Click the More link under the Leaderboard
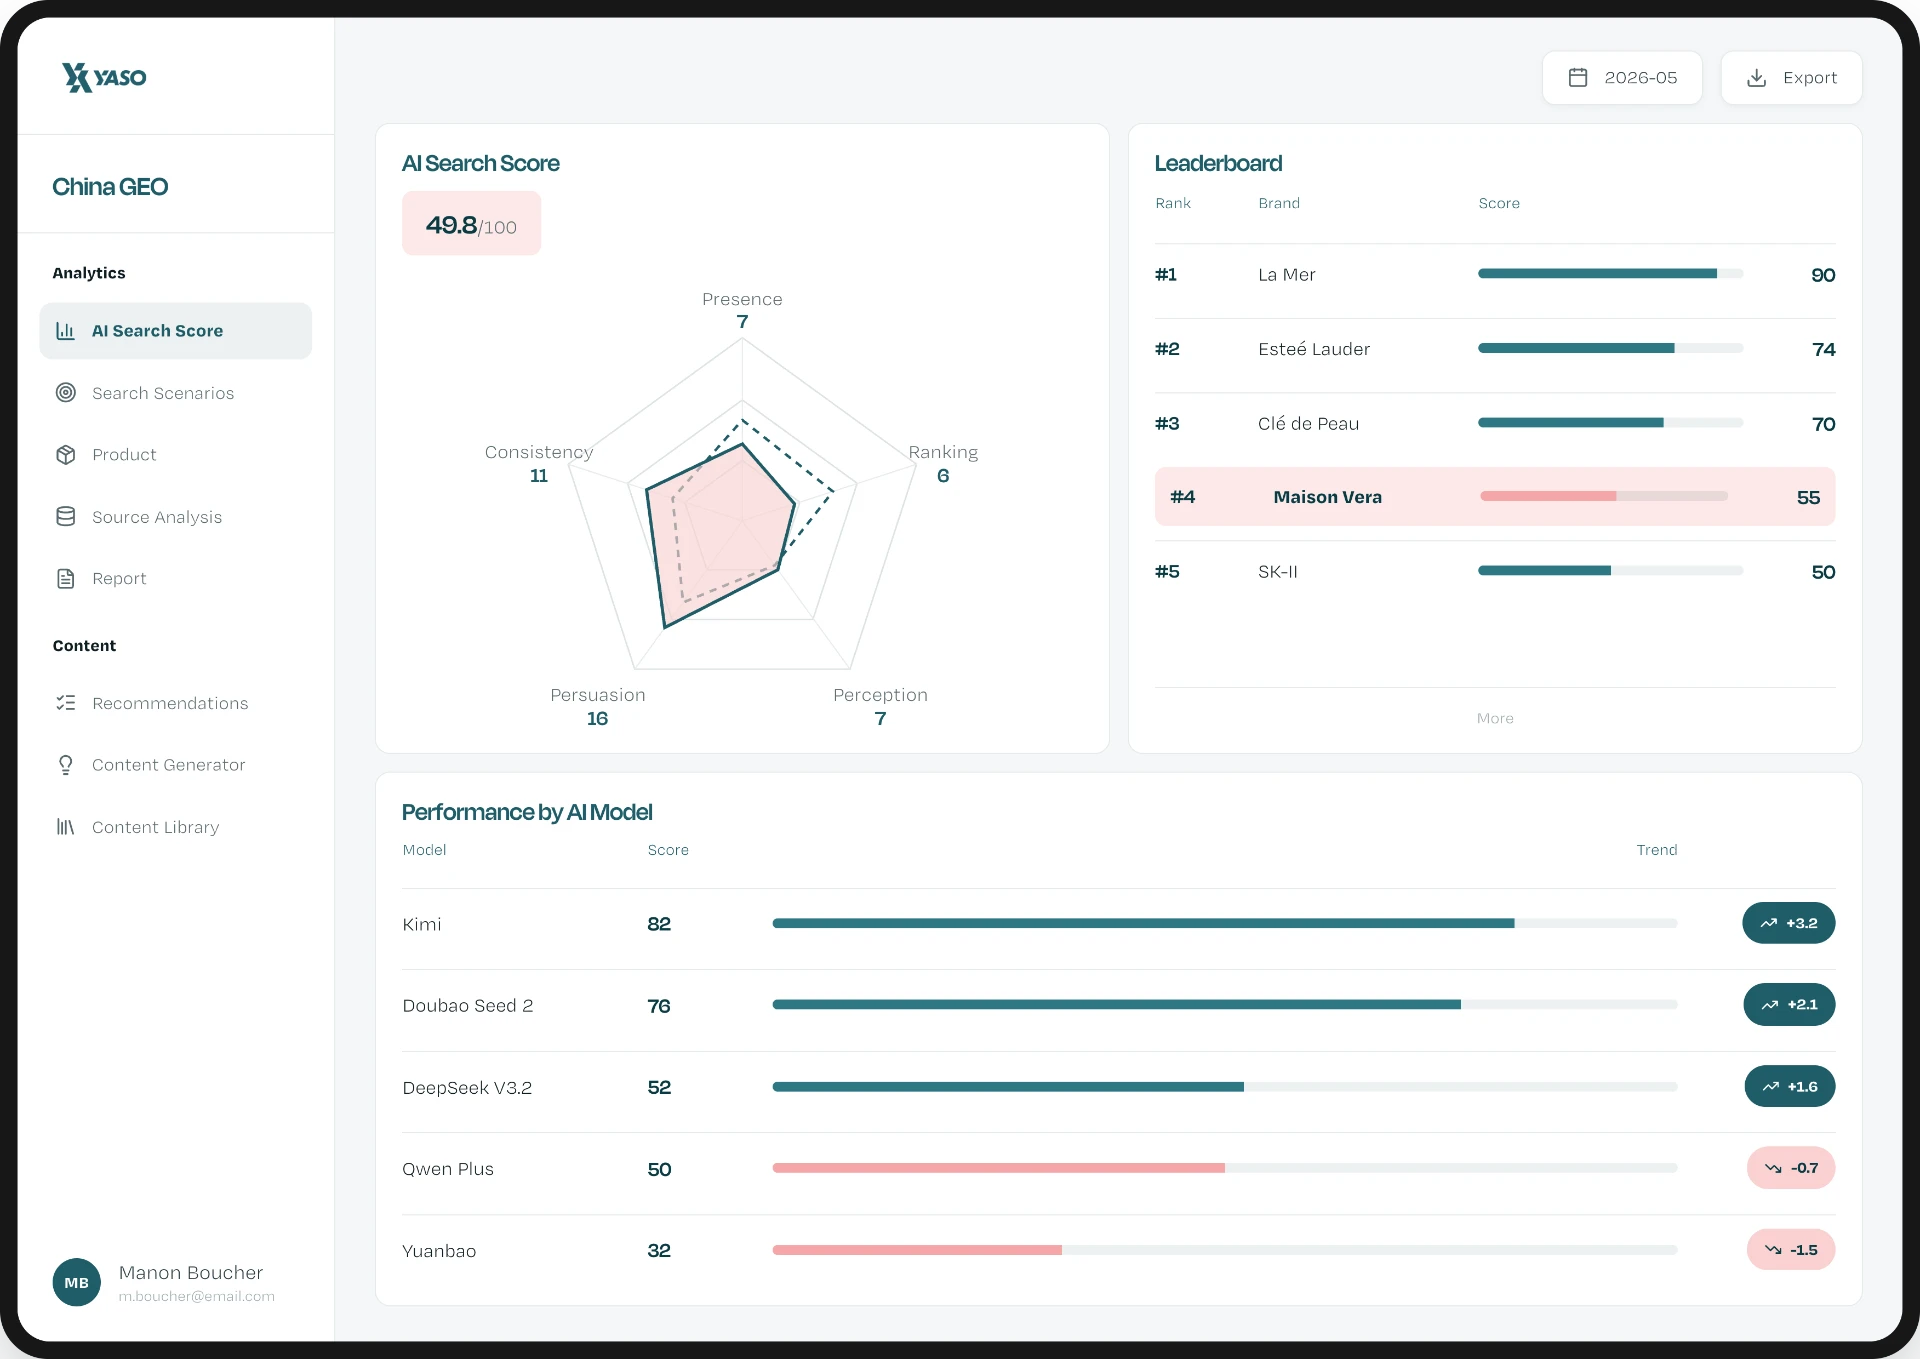1920x1359 pixels. pos(1495,718)
